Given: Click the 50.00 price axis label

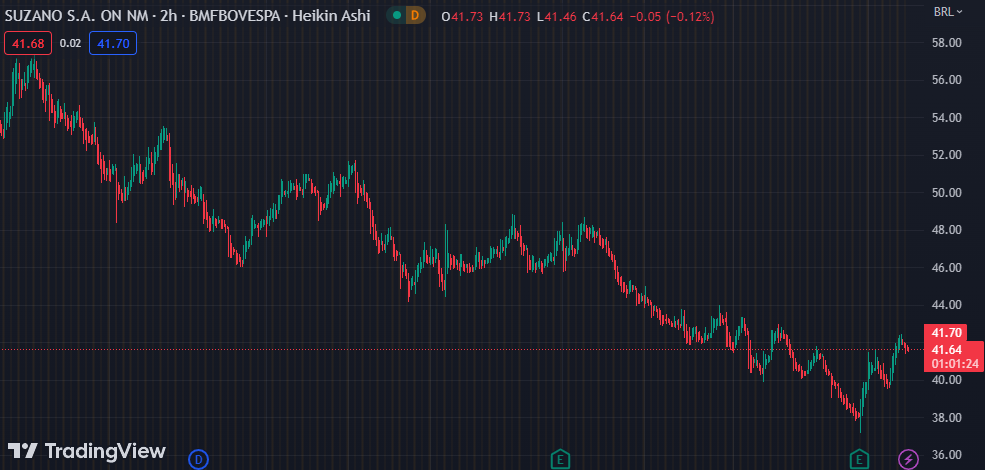Looking at the screenshot, I should pyautogui.click(x=947, y=193).
